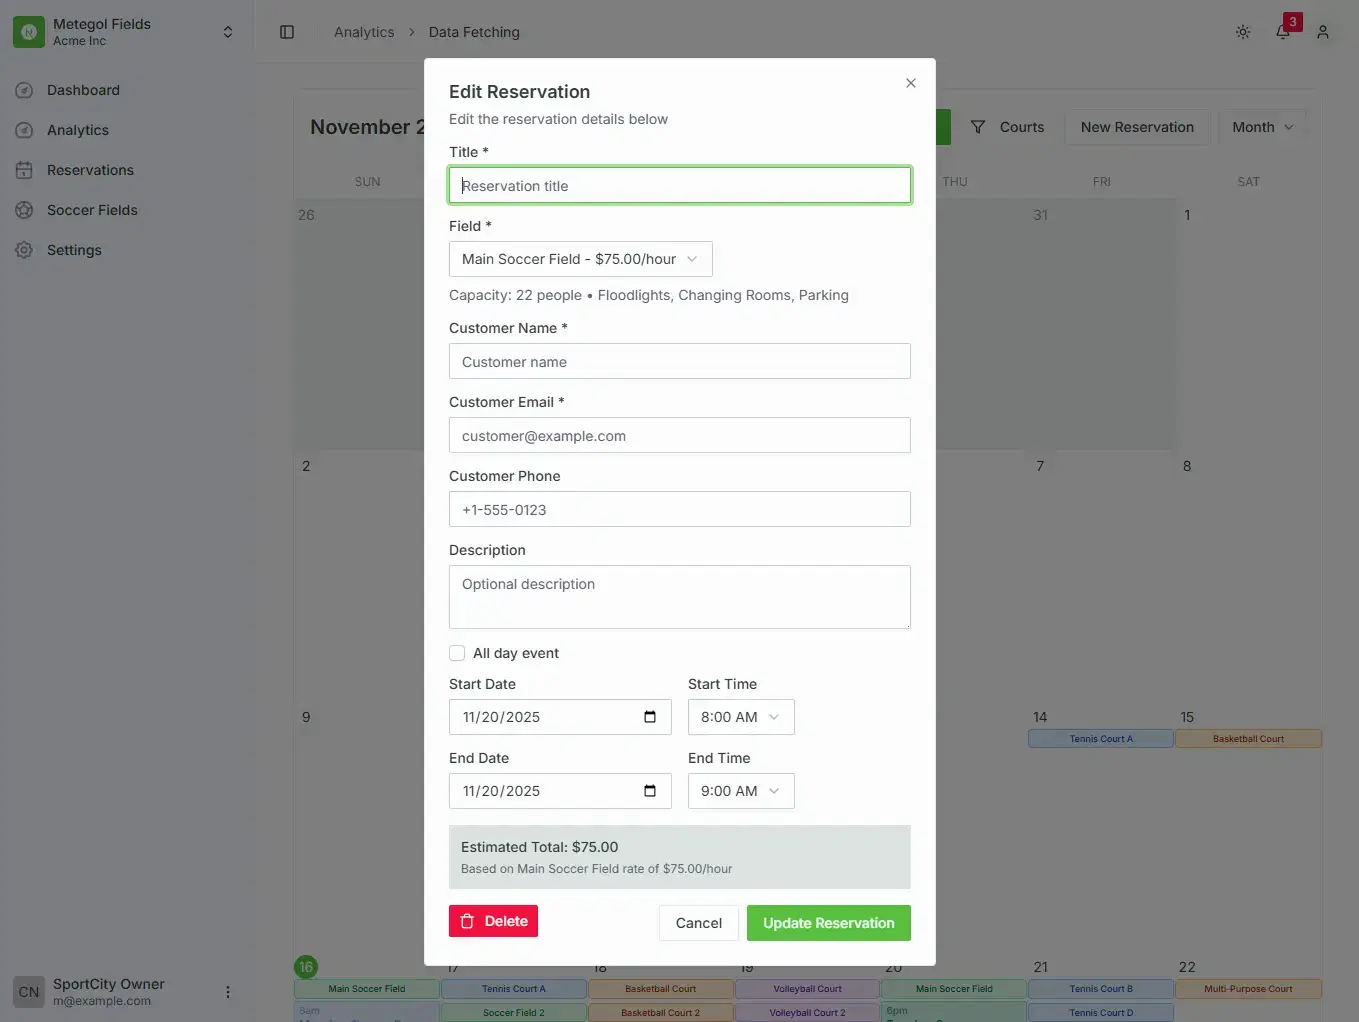This screenshot has width=1359, height=1022.
Task: Navigate to Reservations via sidebar icon
Action: [x=90, y=169]
